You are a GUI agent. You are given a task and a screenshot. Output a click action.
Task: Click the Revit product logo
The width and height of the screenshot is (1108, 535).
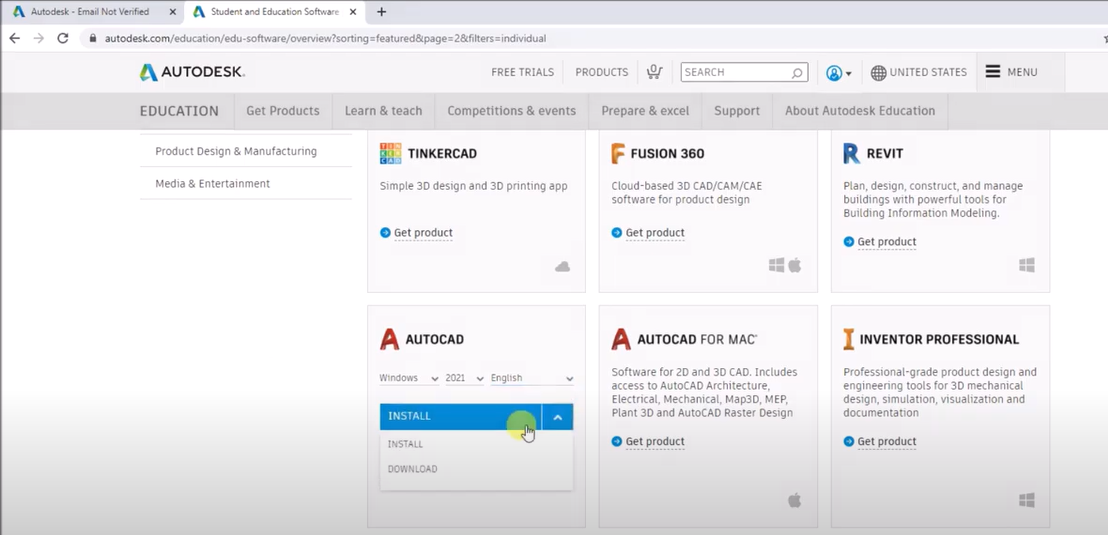851,153
